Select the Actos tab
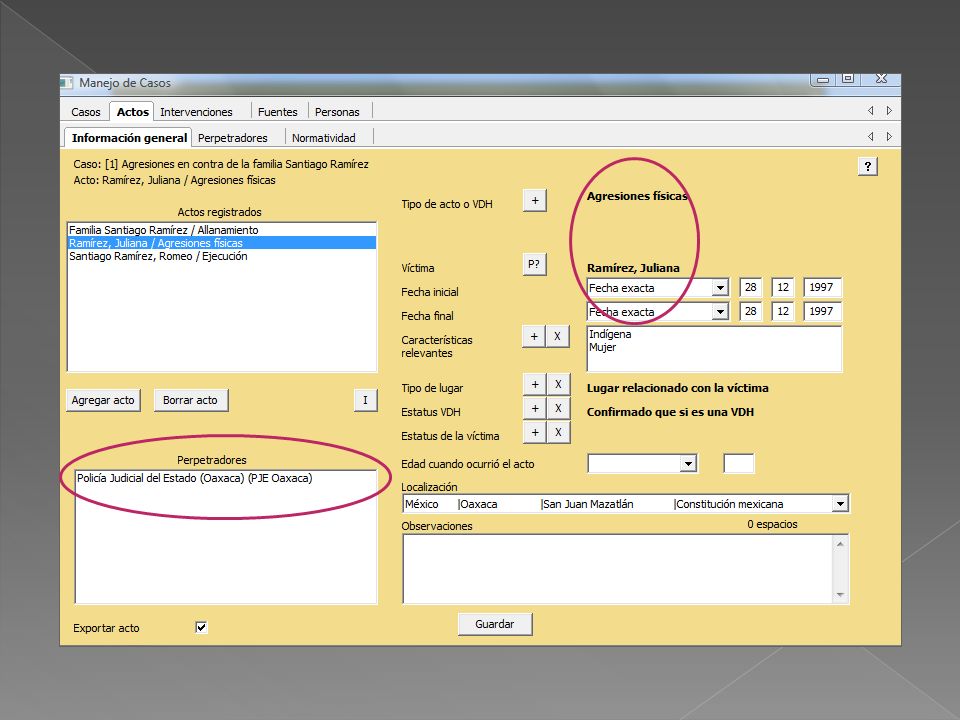Image resolution: width=960 pixels, height=720 pixels. tap(132, 112)
